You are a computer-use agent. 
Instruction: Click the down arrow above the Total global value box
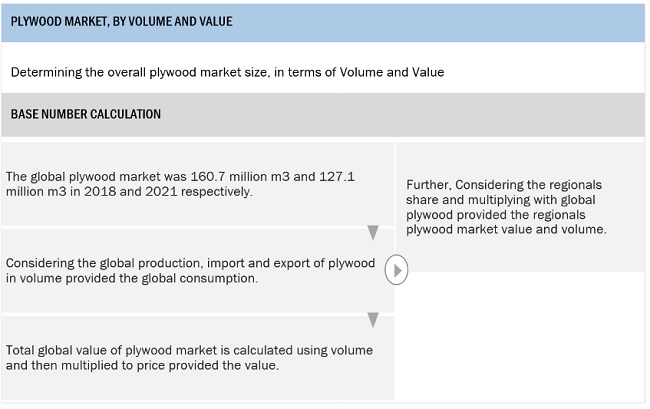(373, 320)
